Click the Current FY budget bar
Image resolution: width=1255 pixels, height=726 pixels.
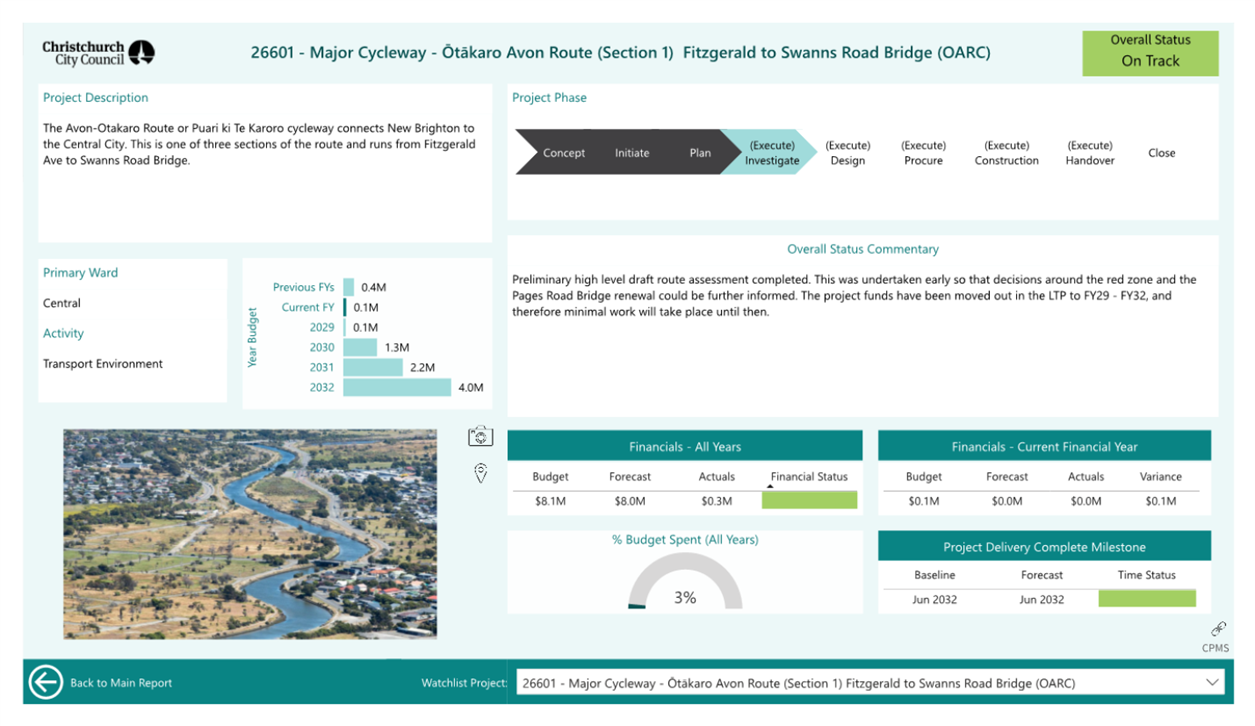[x=345, y=307]
